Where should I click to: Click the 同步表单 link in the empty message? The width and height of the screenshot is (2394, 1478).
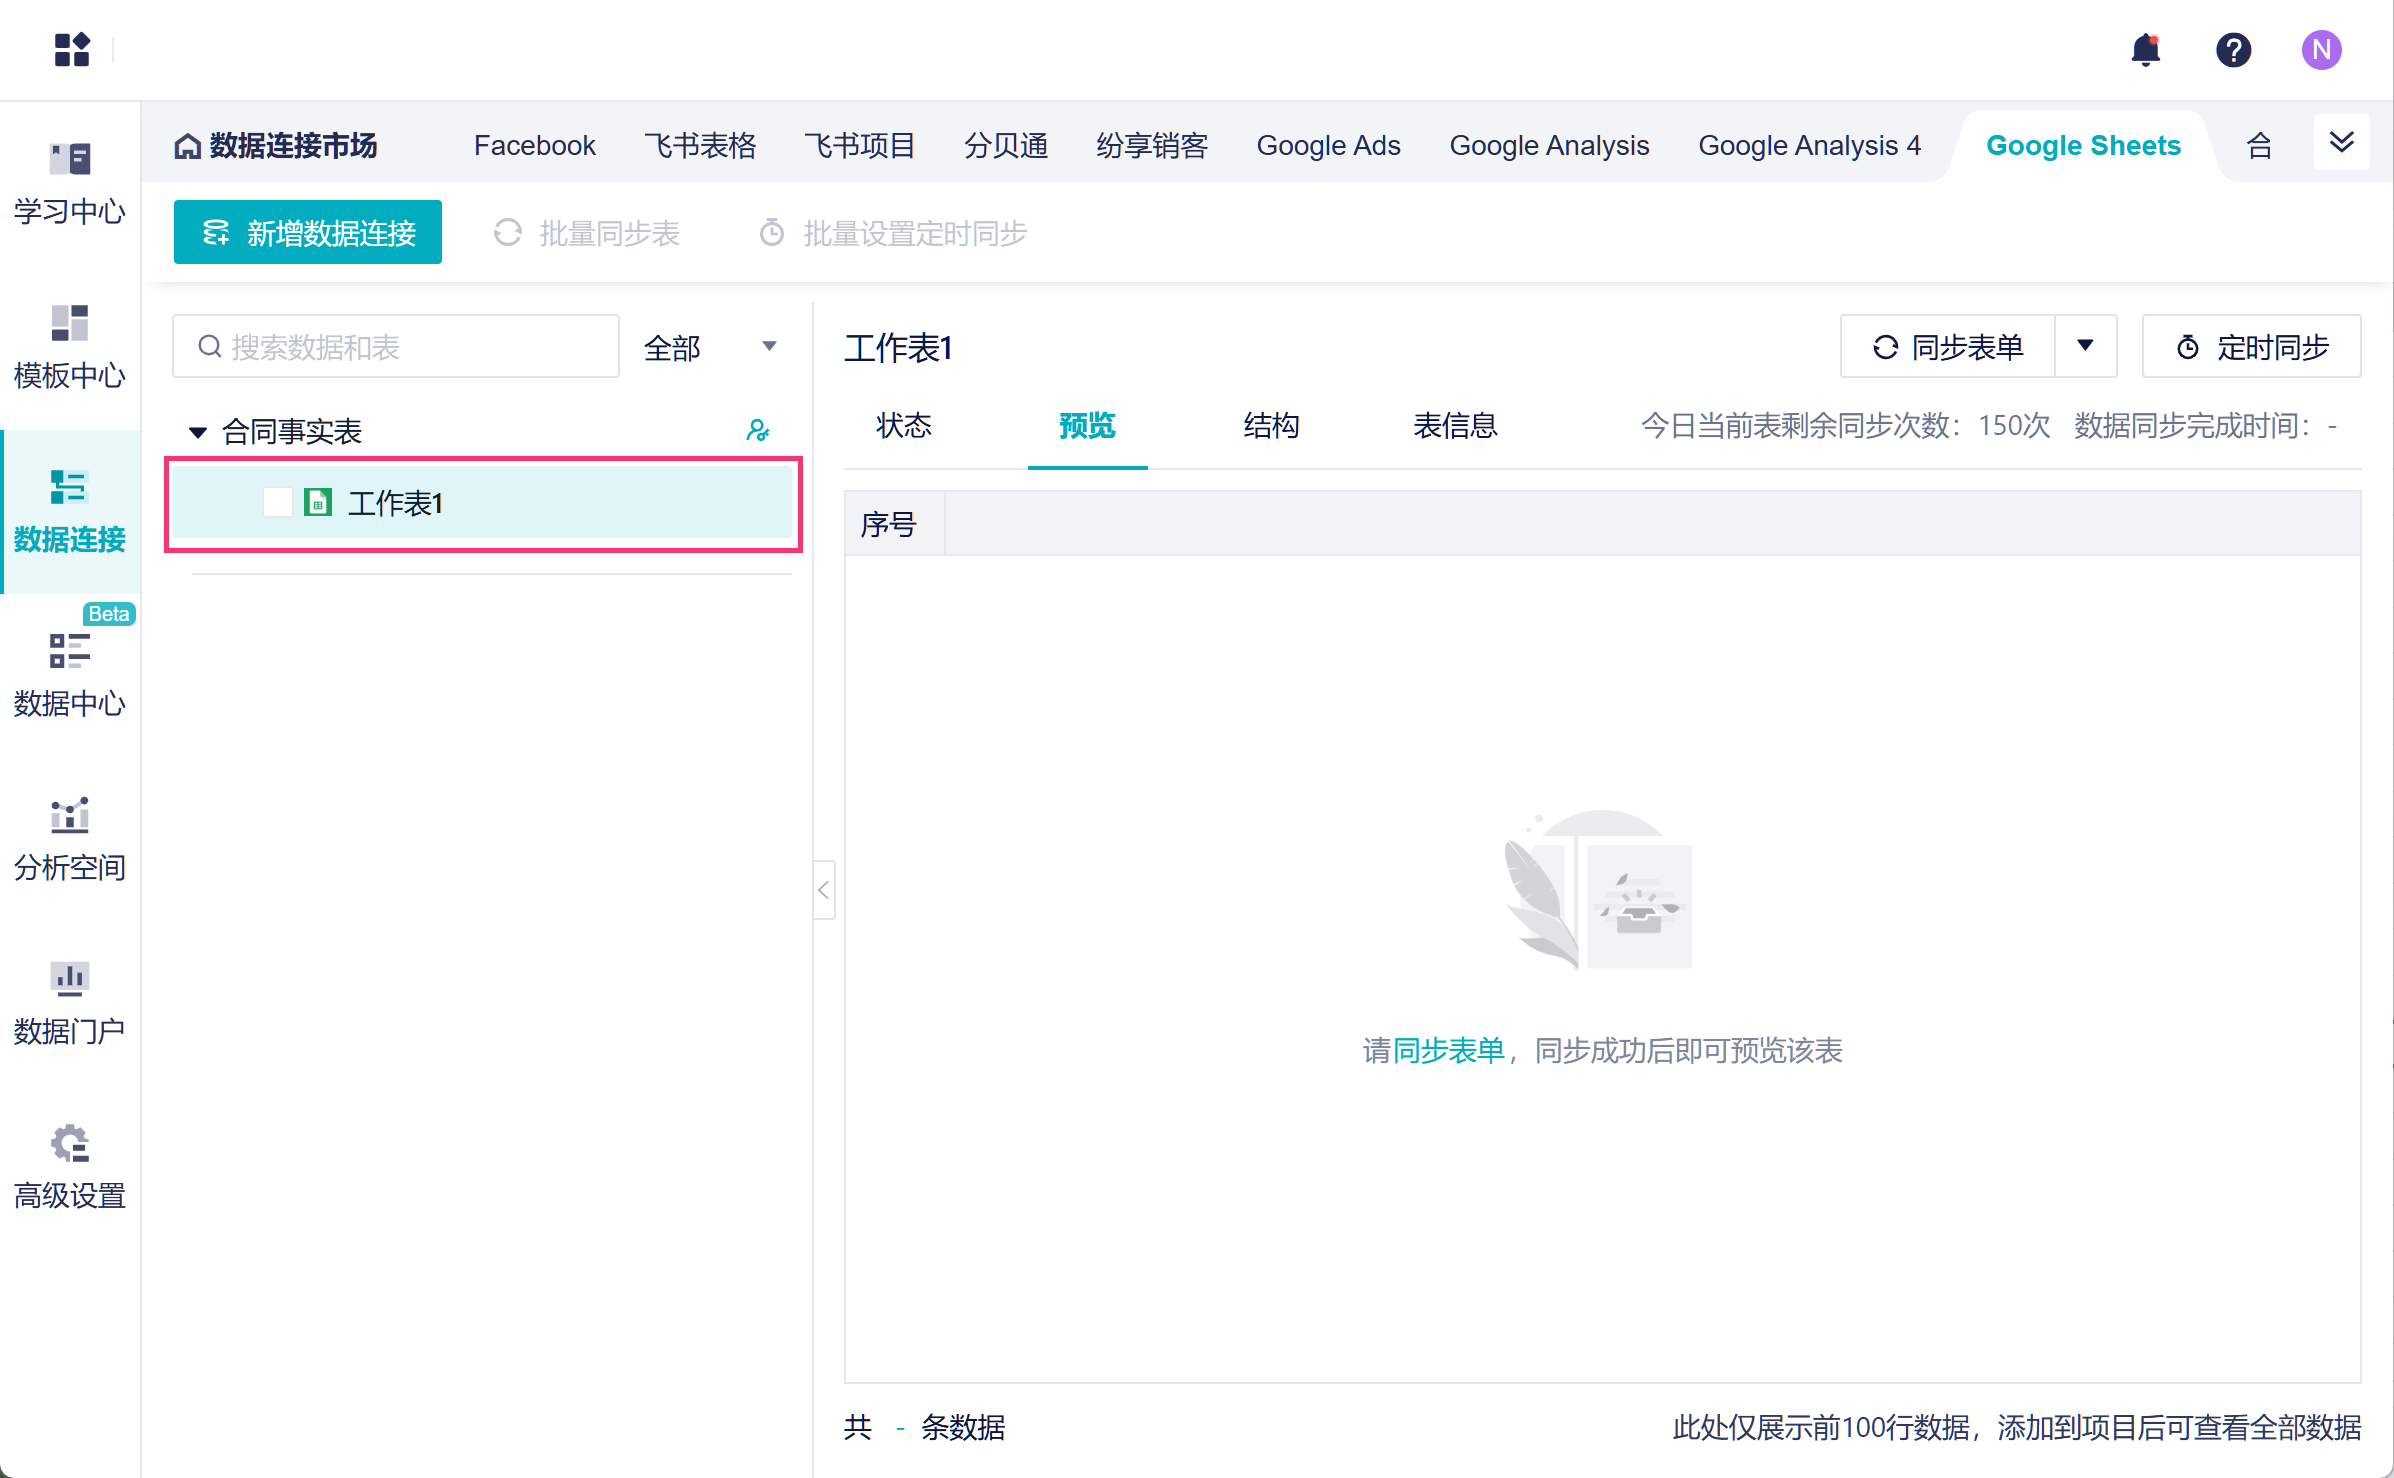pyautogui.click(x=1448, y=1050)
